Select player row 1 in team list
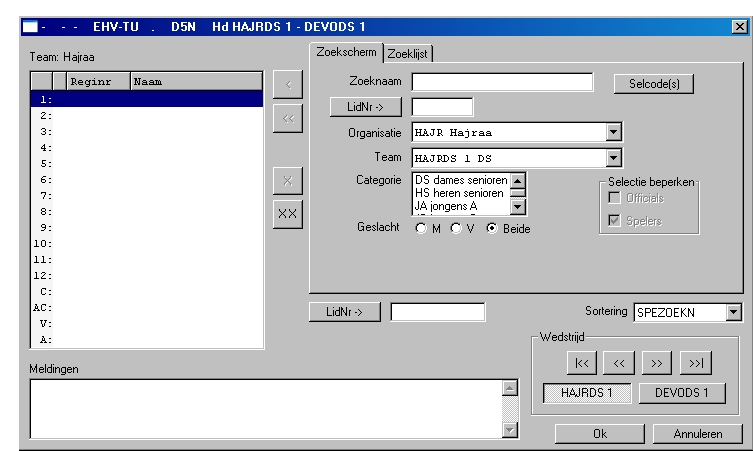 coord(147,99)
